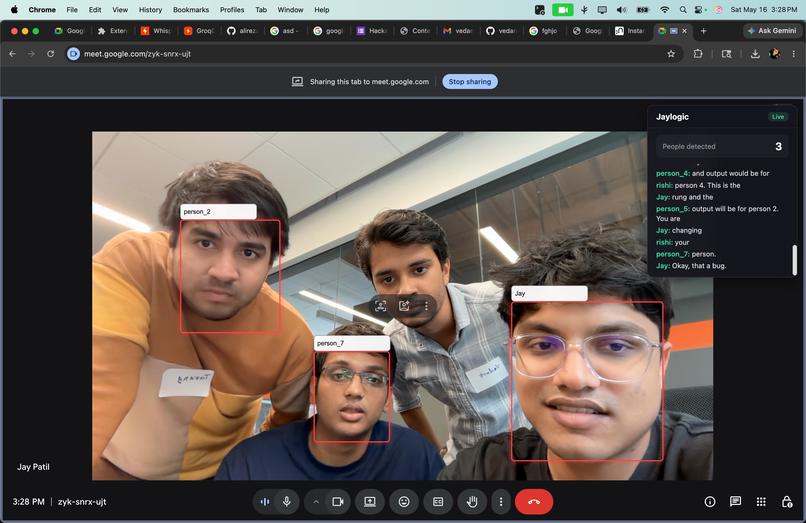Click the Jaylogic panel scrollbar
This screenshot has width=806, height=523.
pos(795,260)
